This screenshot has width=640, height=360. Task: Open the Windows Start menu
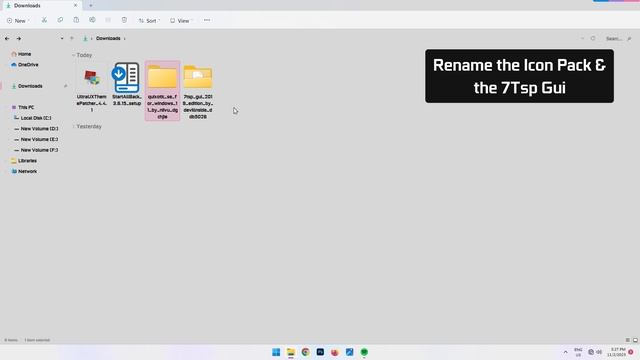(276, 352)
